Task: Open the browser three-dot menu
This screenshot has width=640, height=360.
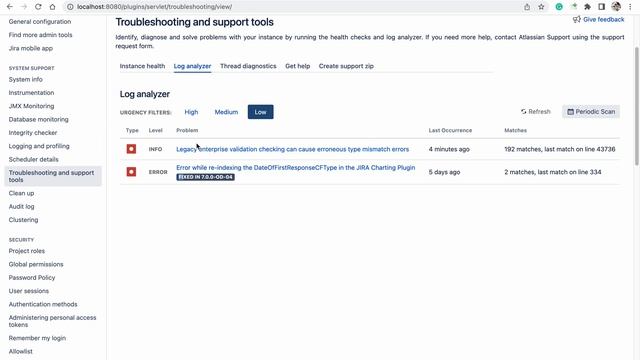Action: 630,7
